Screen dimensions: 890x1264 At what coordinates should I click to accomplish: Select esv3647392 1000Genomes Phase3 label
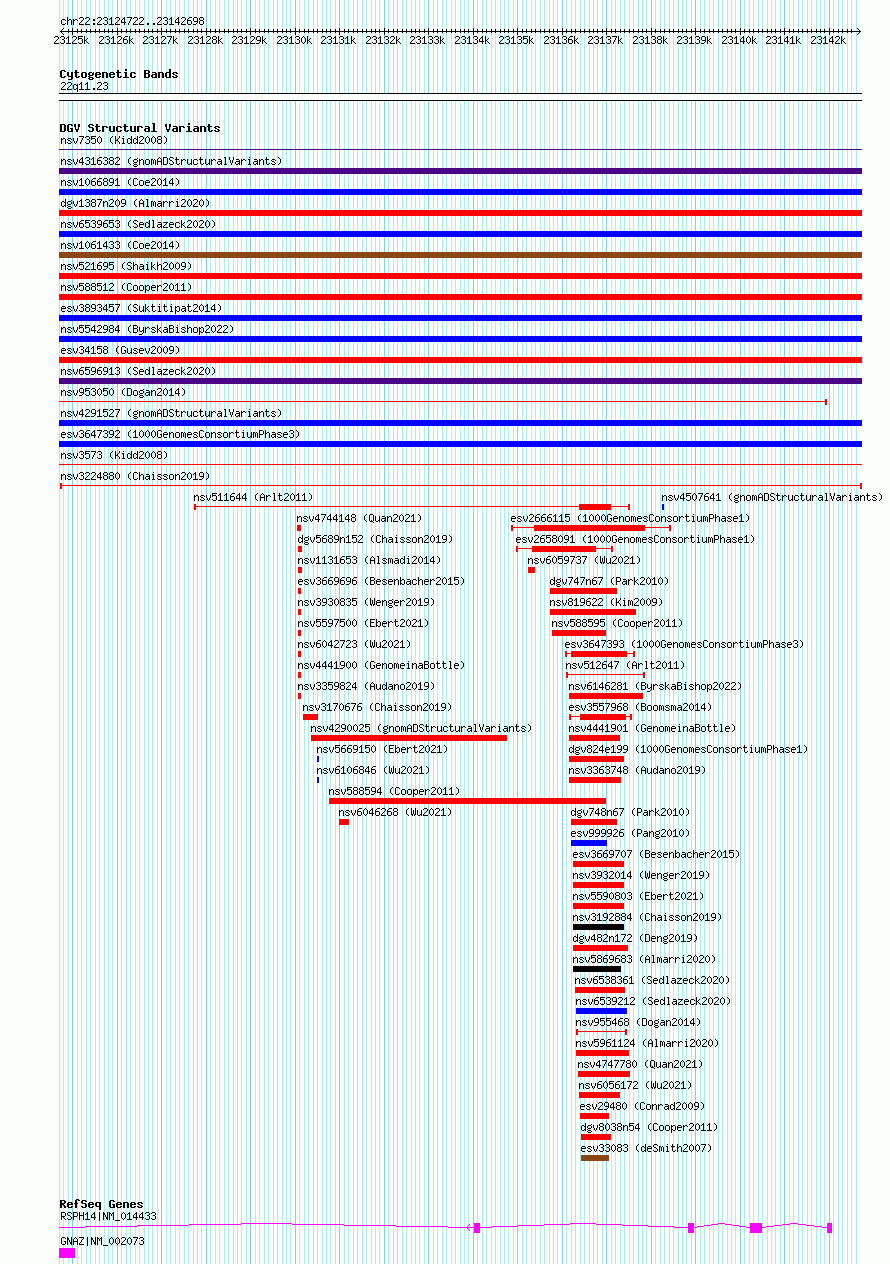(x=180, y=434)
